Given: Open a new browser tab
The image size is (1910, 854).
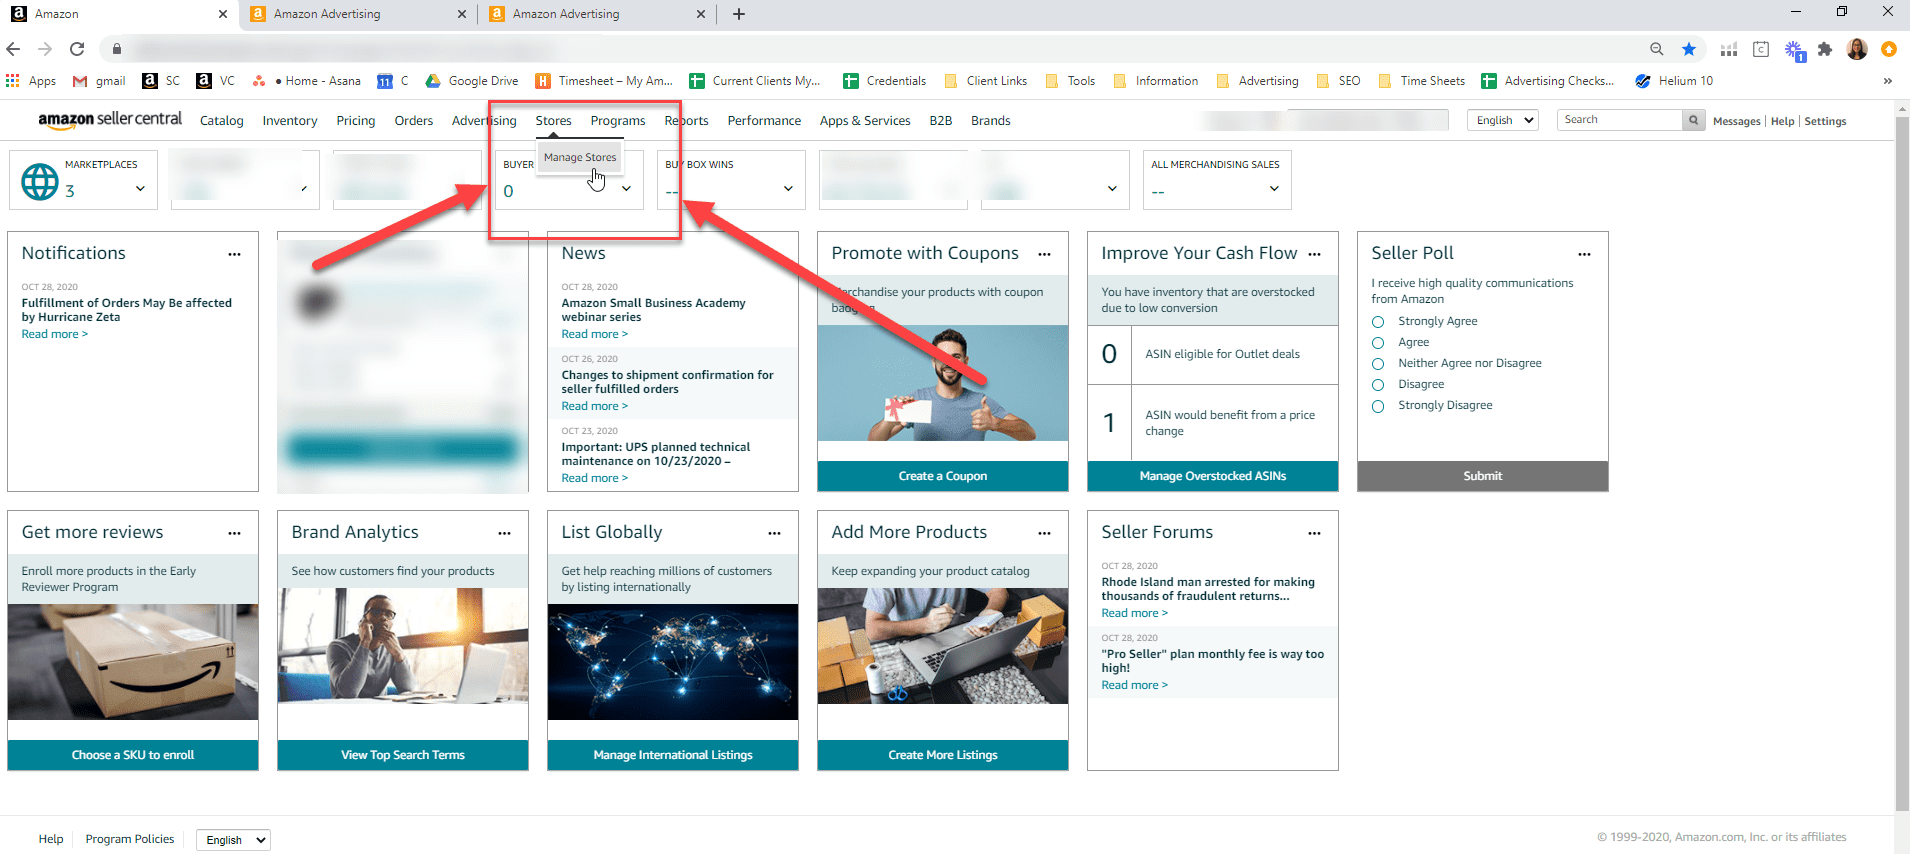Looking at the screenshot, I should [x=739, y=14].
